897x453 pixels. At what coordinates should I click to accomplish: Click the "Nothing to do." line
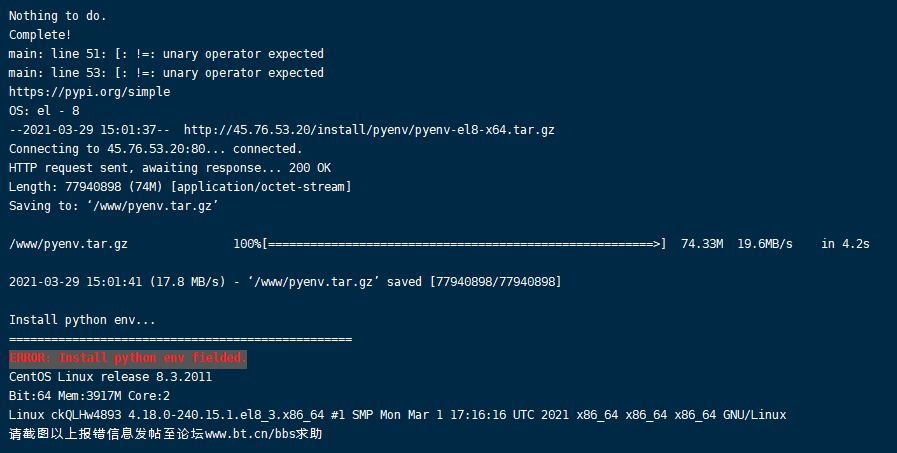click(58, 16)
